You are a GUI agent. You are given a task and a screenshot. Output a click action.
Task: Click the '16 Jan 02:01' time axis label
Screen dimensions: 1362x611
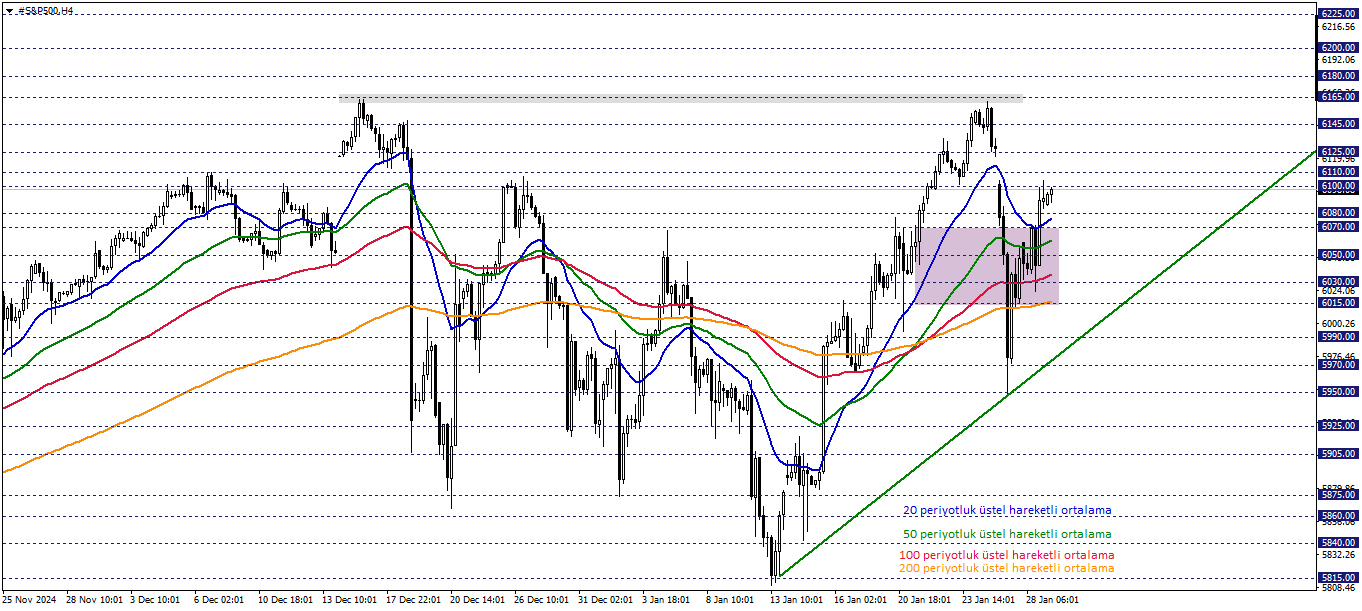click(x=861, y=600)
